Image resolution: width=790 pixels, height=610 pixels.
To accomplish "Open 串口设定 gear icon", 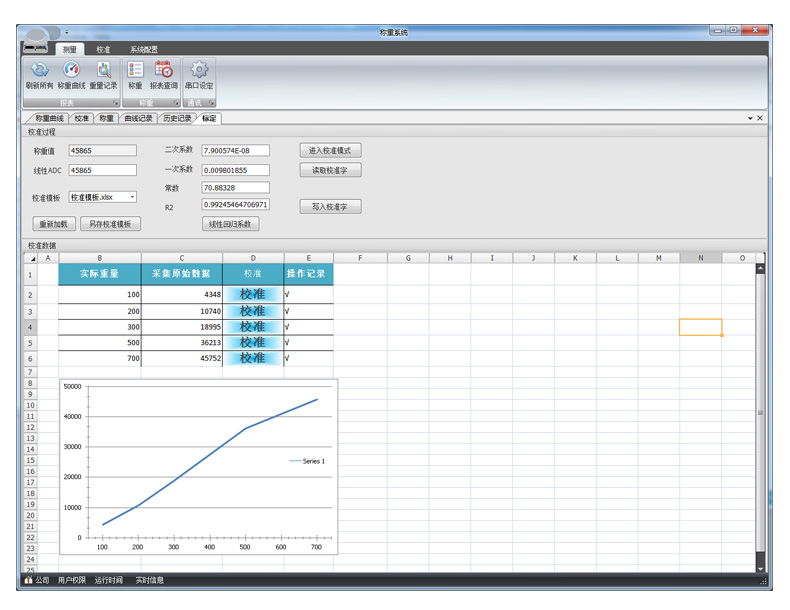I will pos(199,70).
